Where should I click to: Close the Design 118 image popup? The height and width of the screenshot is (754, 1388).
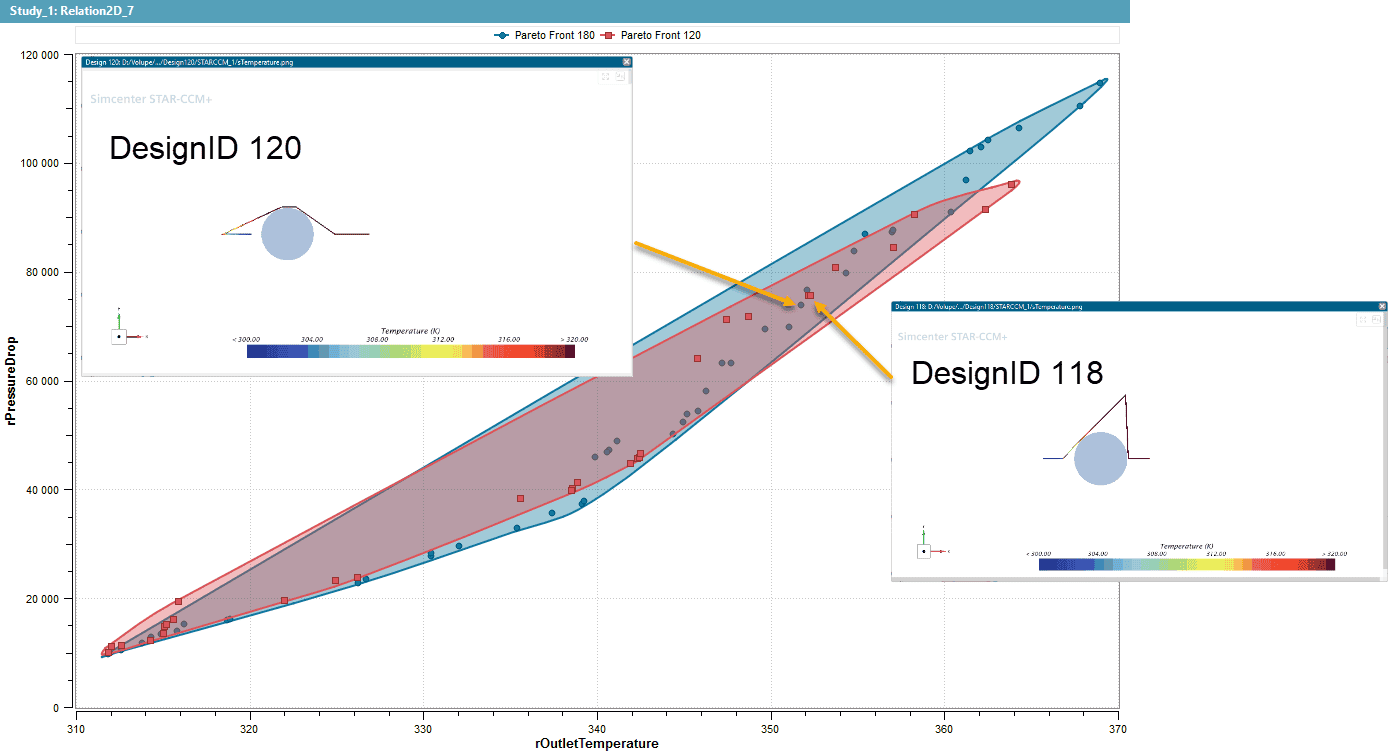(x=1381, y=307)
